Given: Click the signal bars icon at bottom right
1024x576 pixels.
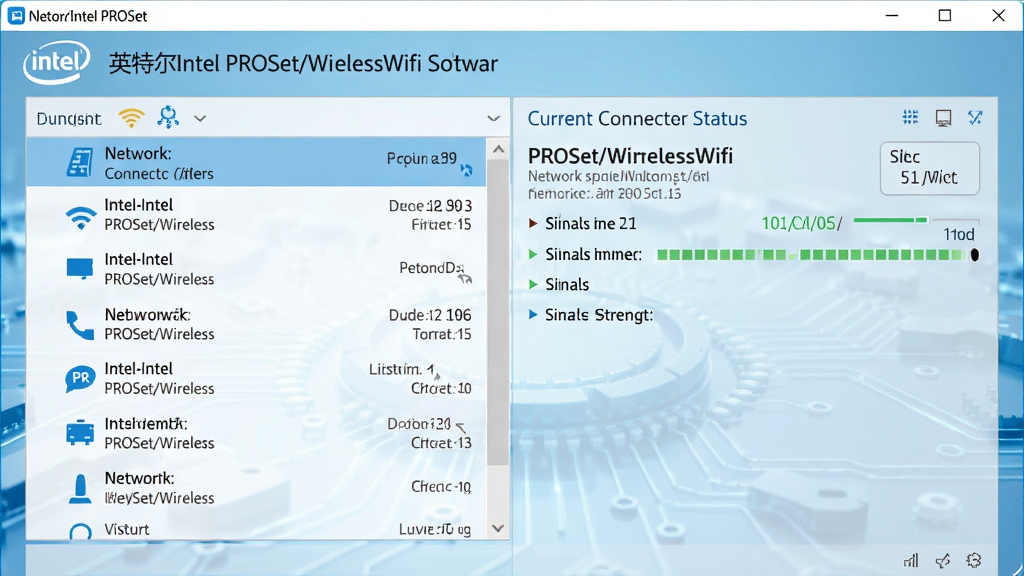Looking at the screenshot, I should 911,560.
